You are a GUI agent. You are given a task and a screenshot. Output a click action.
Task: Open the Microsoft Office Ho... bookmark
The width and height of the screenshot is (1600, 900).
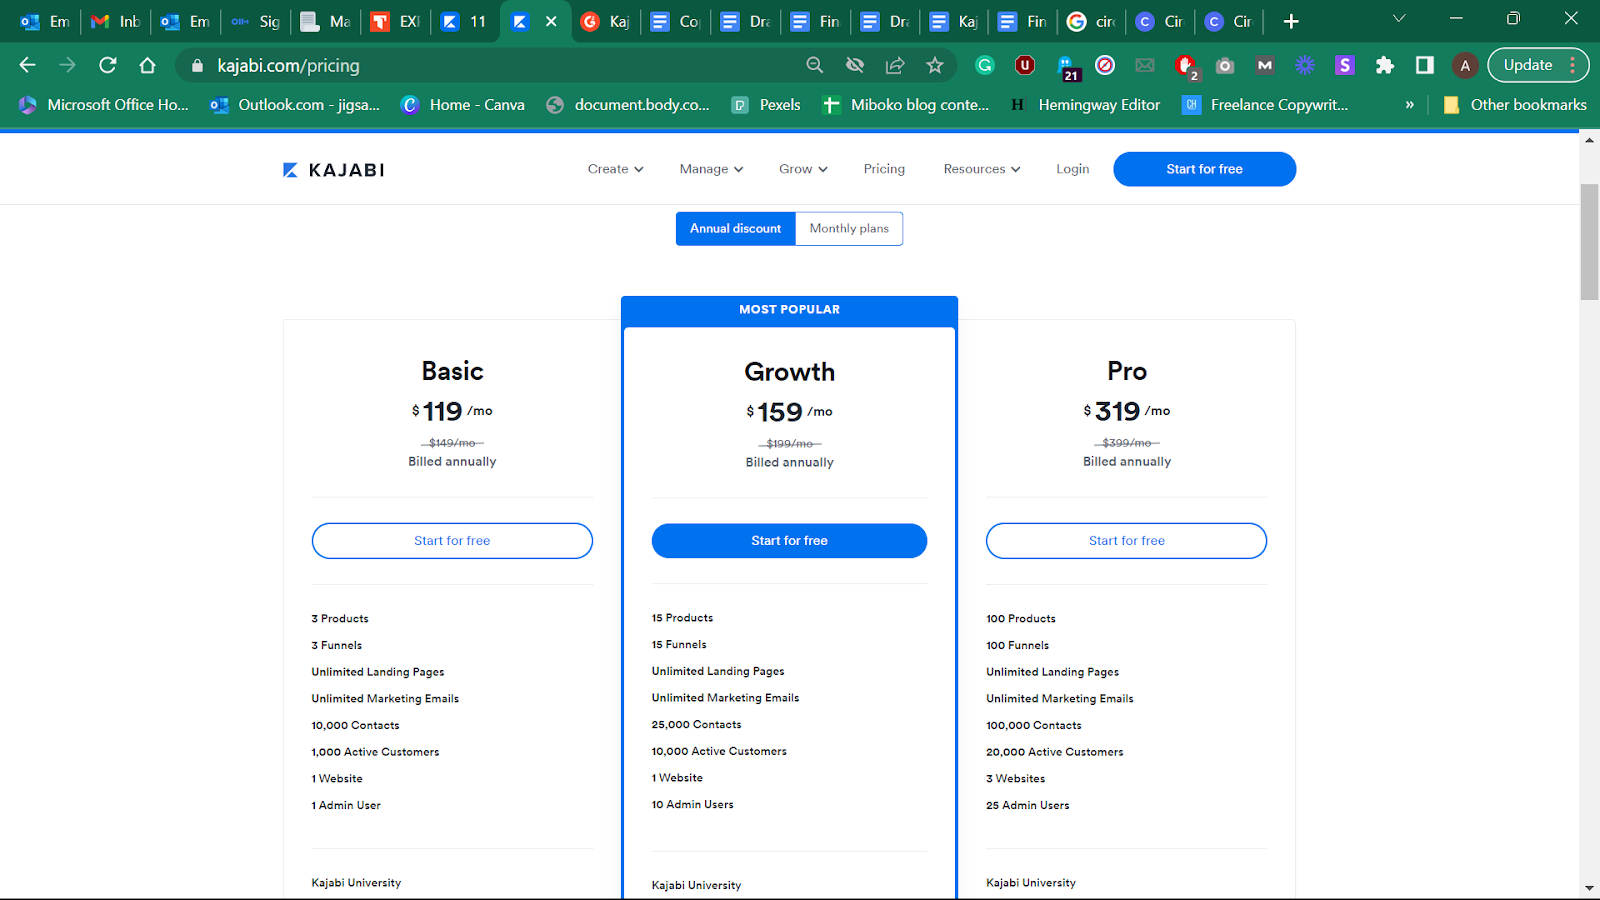103,104
